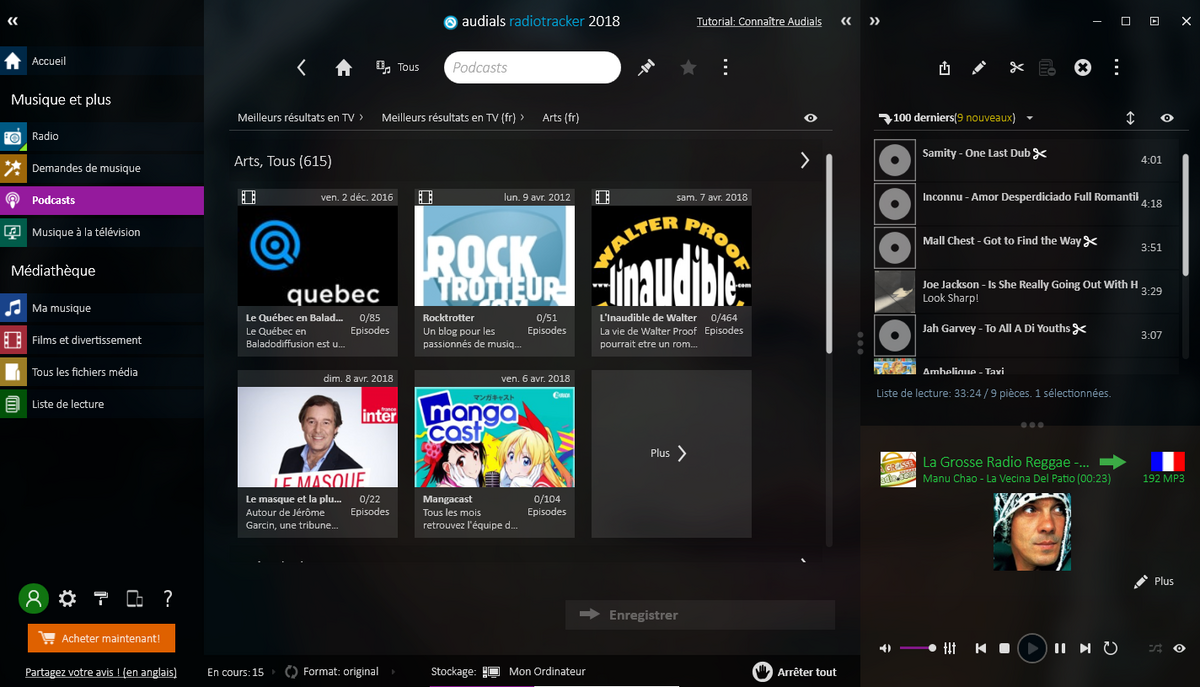1200x687 pixels.
Task: Select Podcasts in sidebar
Action: (102, 200)
